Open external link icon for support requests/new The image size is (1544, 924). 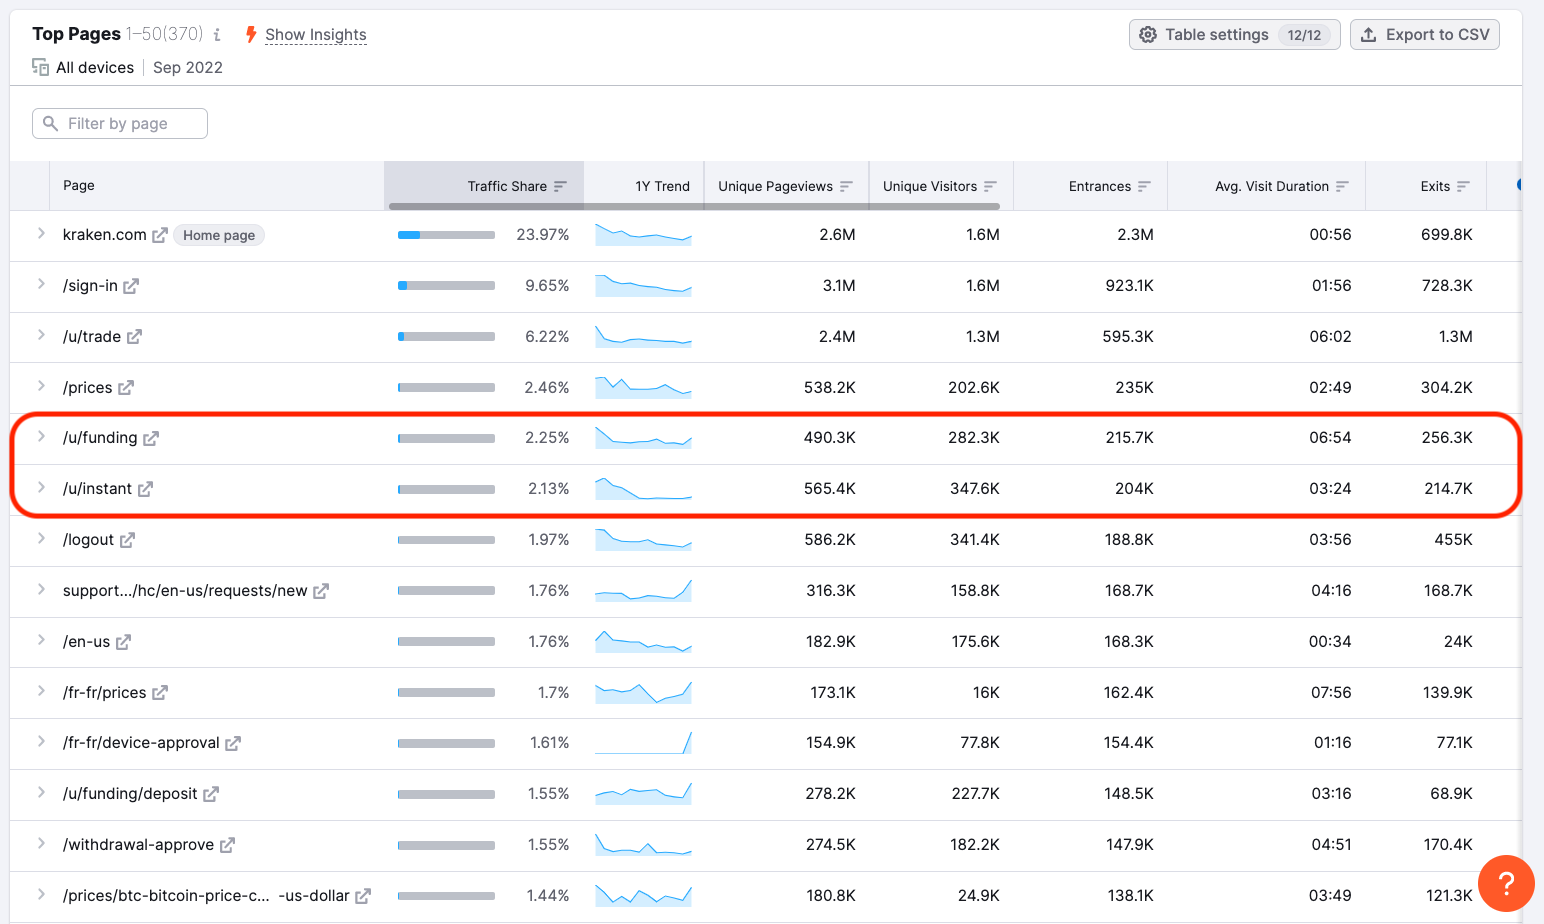[321, 591]
